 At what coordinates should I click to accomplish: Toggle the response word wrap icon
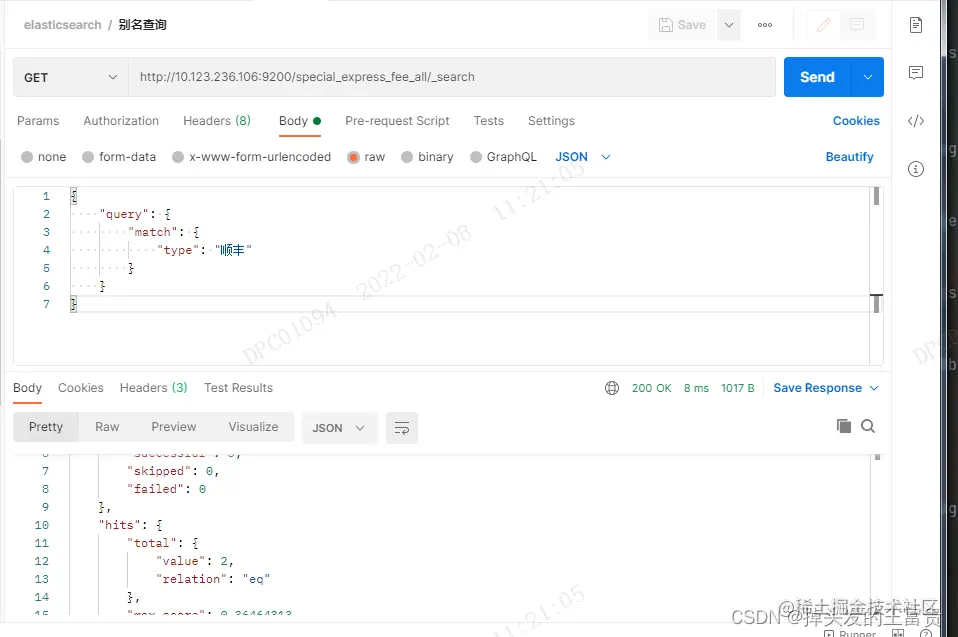click(x=401, y=428)
